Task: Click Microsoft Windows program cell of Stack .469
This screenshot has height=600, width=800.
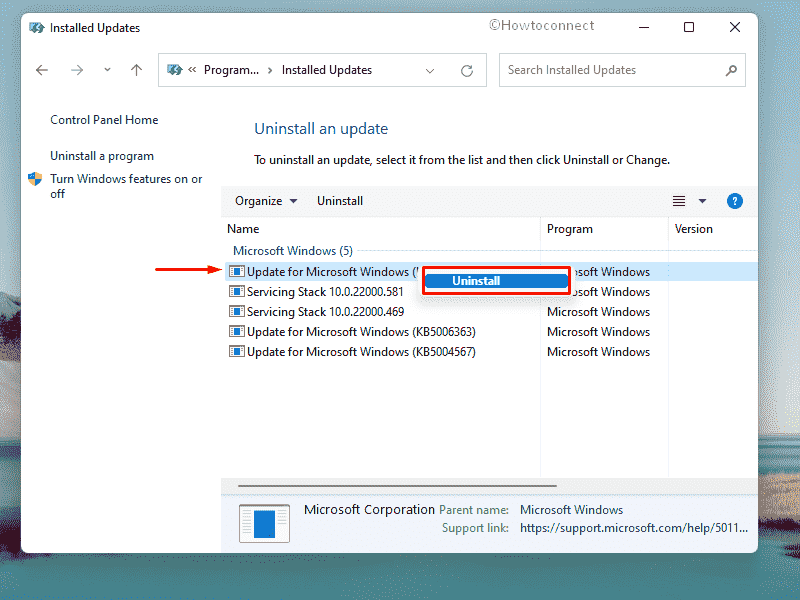Action: click(x=598, y=312)
